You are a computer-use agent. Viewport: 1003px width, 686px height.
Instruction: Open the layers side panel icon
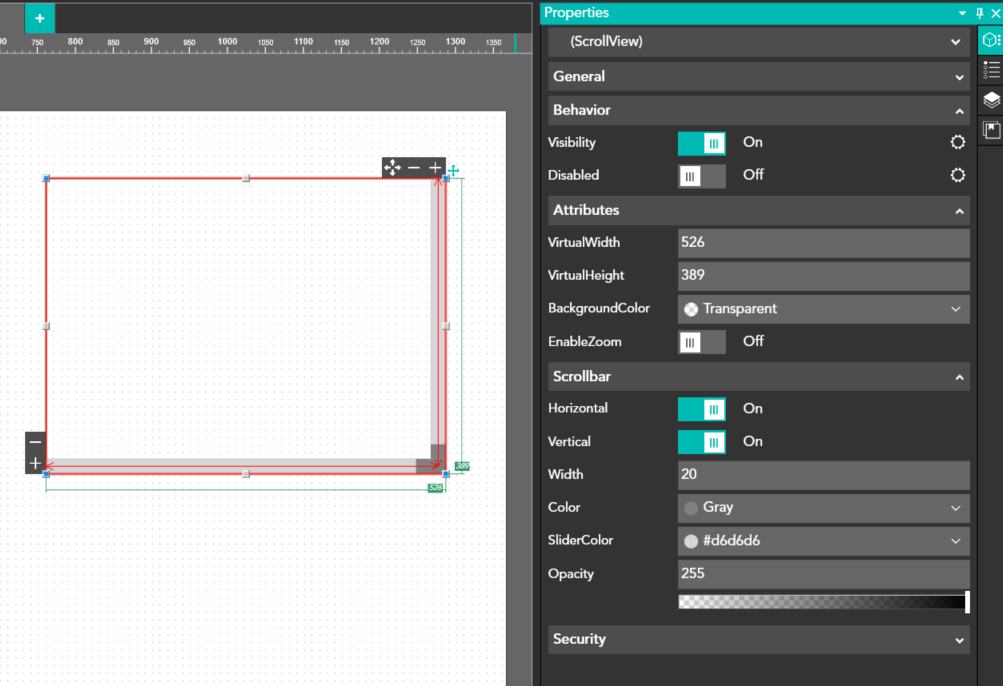990,100
